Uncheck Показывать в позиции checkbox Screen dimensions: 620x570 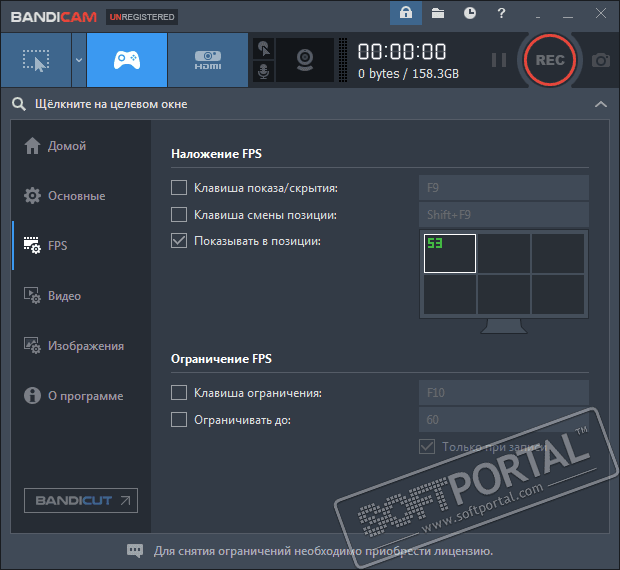pos(179,241)
